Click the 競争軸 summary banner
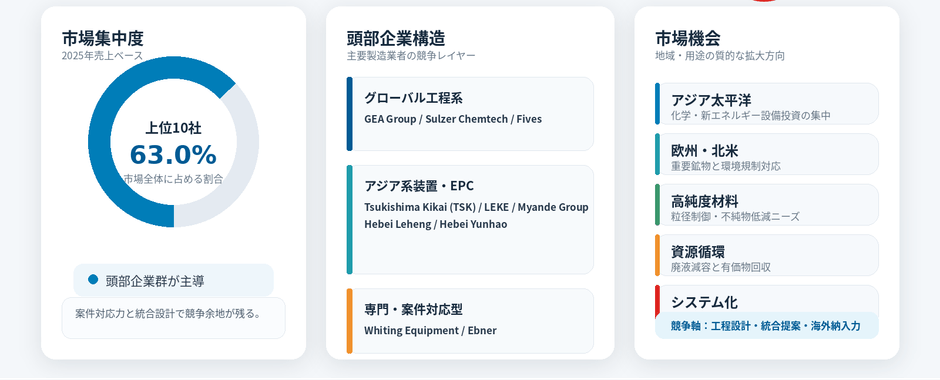Viewport: 940px width, 380px height. click(x=767, y=325)
